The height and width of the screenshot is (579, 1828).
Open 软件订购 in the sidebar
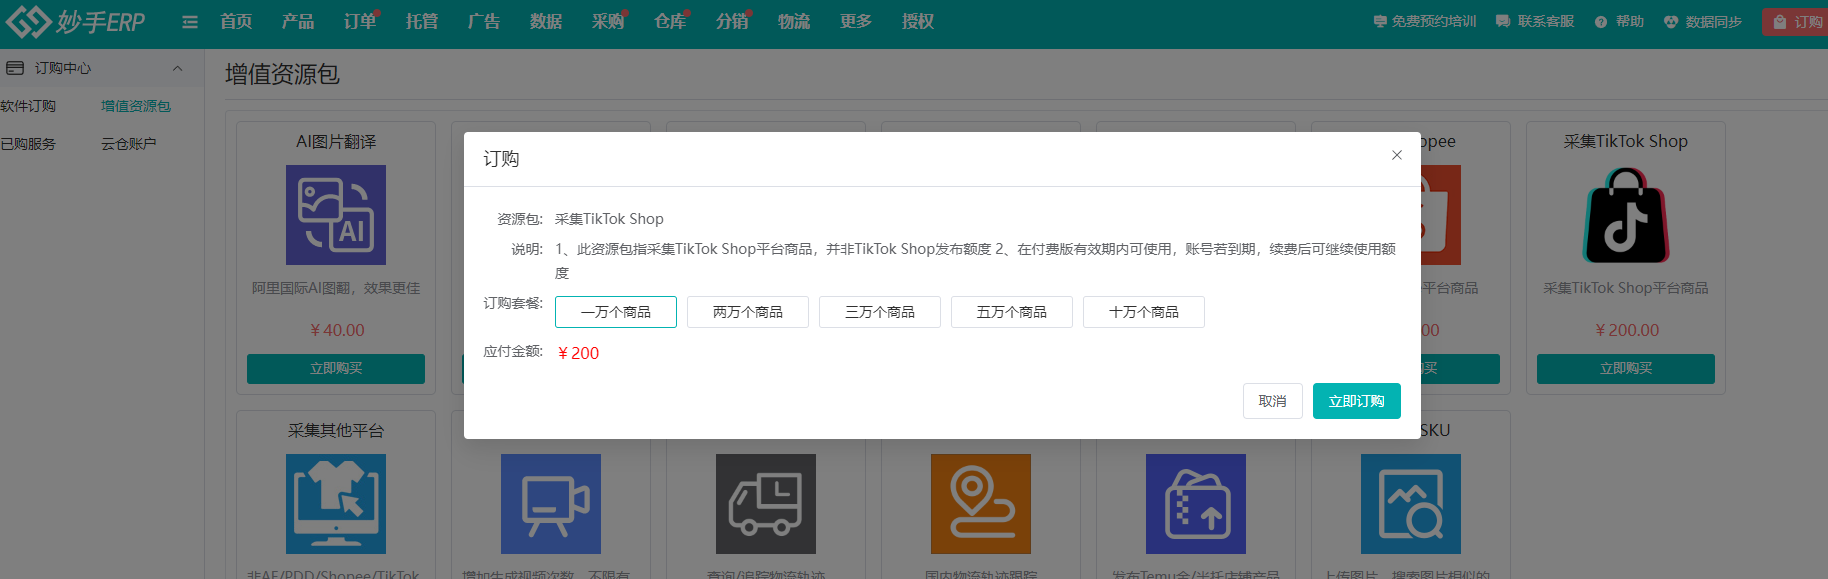28,106
